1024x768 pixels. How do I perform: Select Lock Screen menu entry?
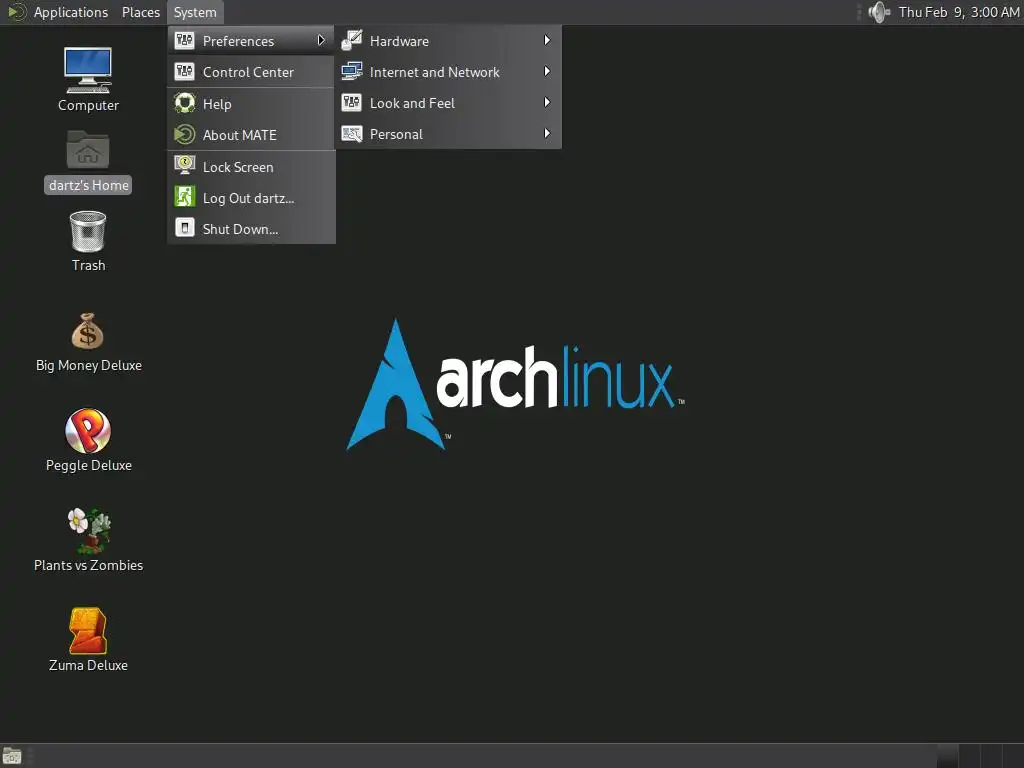[251, 167]
